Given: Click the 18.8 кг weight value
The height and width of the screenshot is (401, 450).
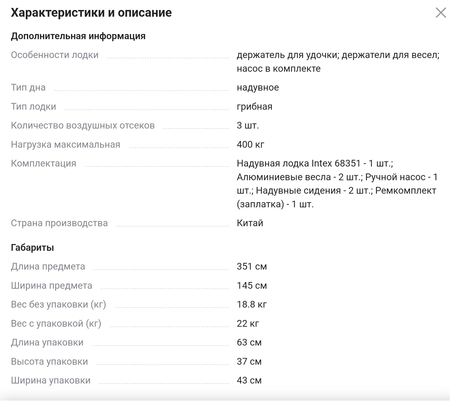Looking at the screenshot, I should coord(252,305).
